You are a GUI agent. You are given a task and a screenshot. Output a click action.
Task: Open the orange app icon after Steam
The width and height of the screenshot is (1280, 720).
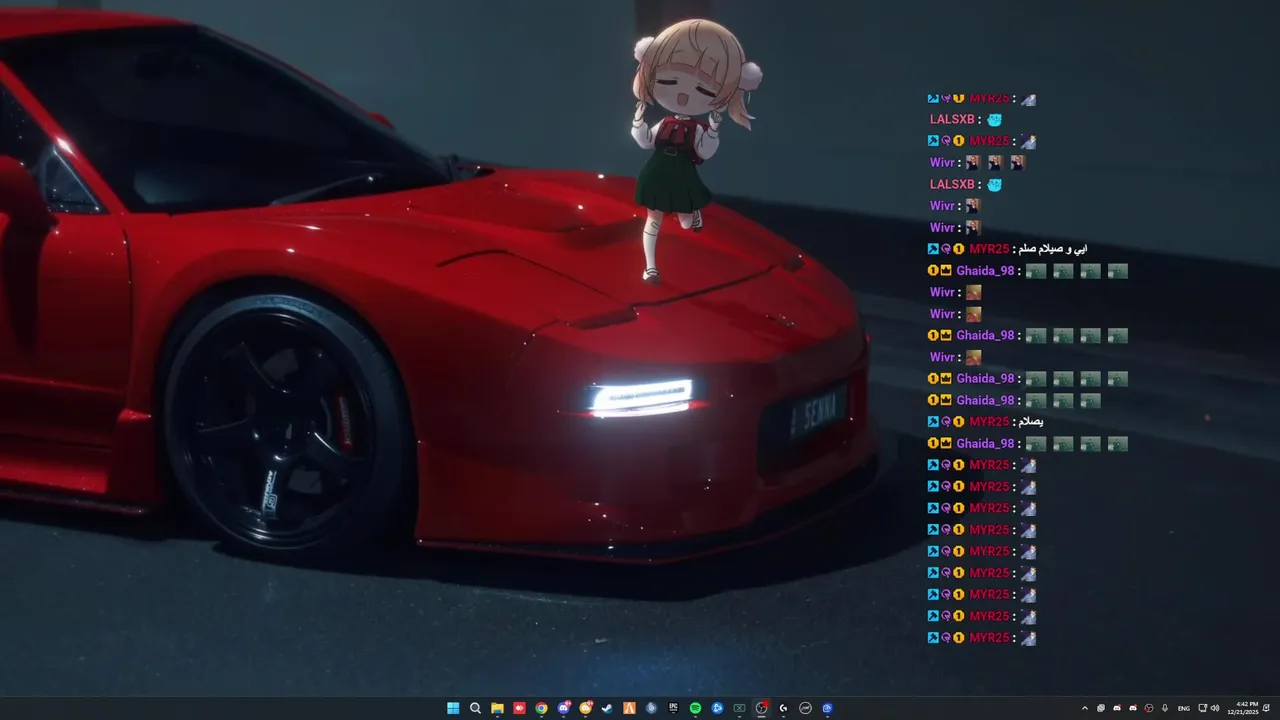tap(629, 708)
